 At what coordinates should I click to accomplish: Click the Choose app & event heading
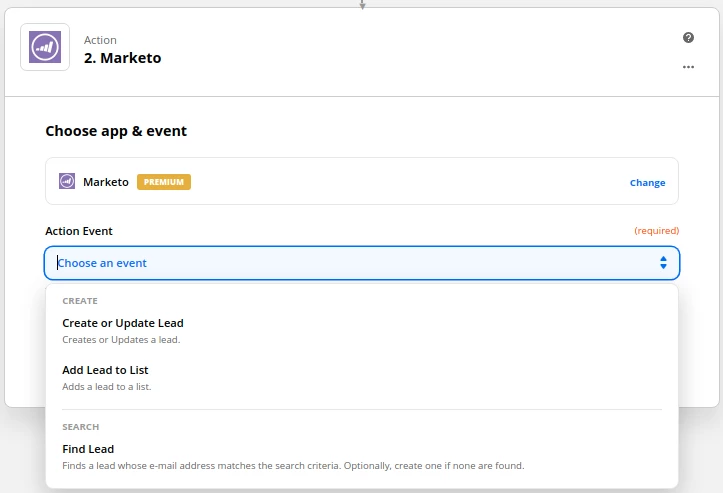click(116, 131)
